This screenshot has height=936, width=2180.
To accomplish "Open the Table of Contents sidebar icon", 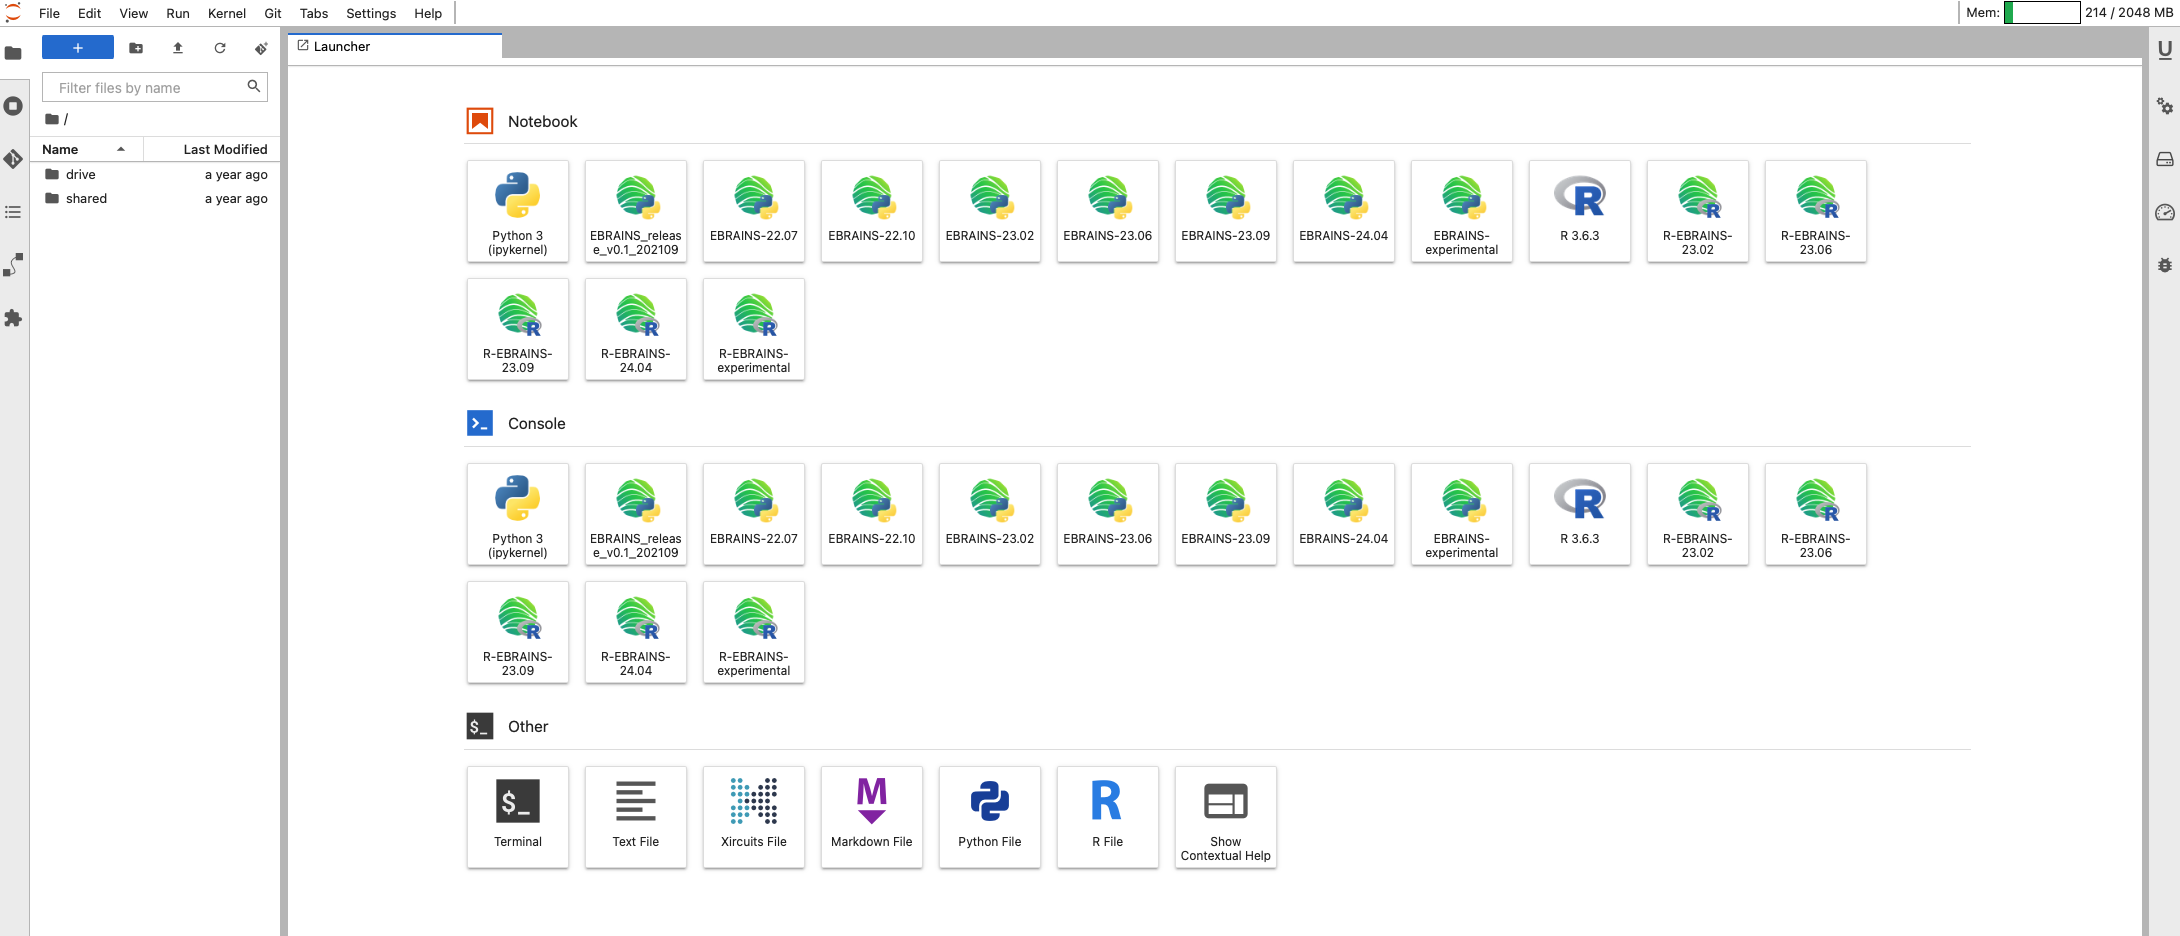I will click(13, 212).
